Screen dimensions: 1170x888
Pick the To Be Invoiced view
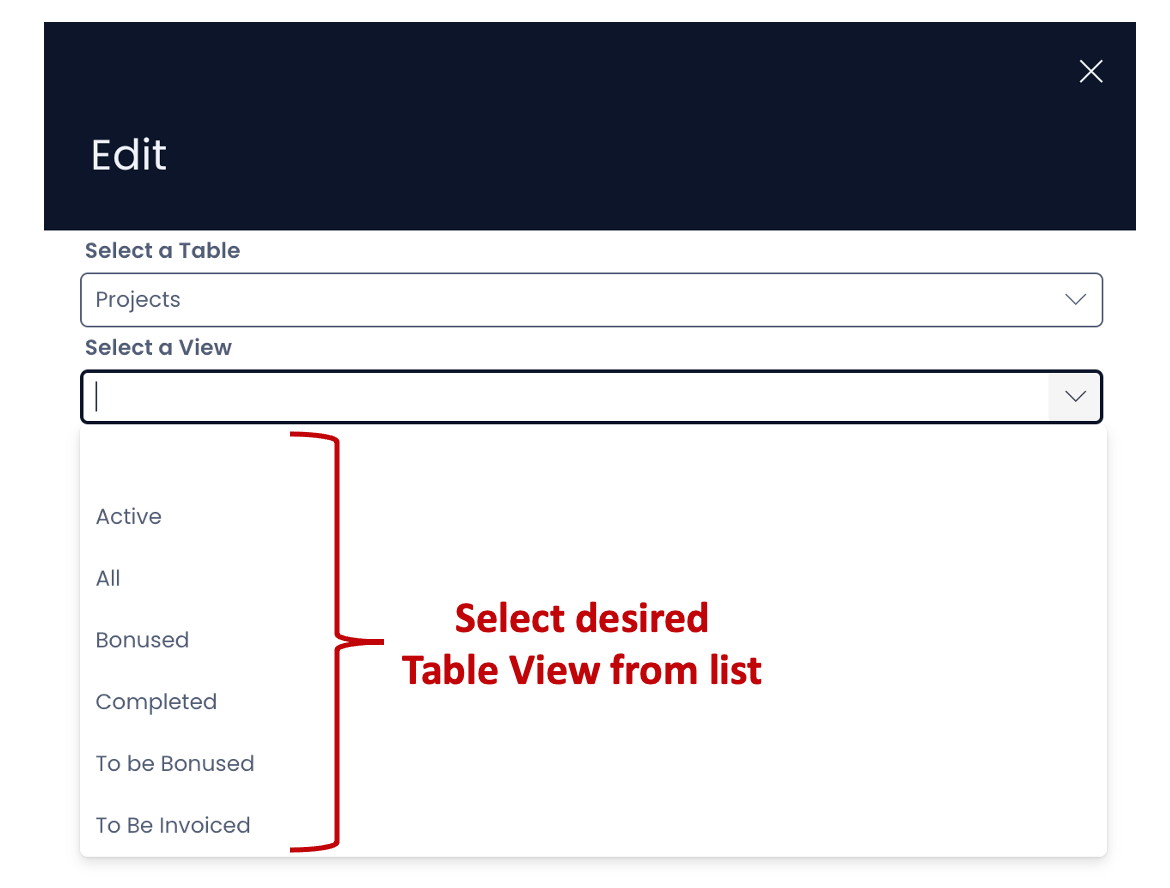[593, 825]
